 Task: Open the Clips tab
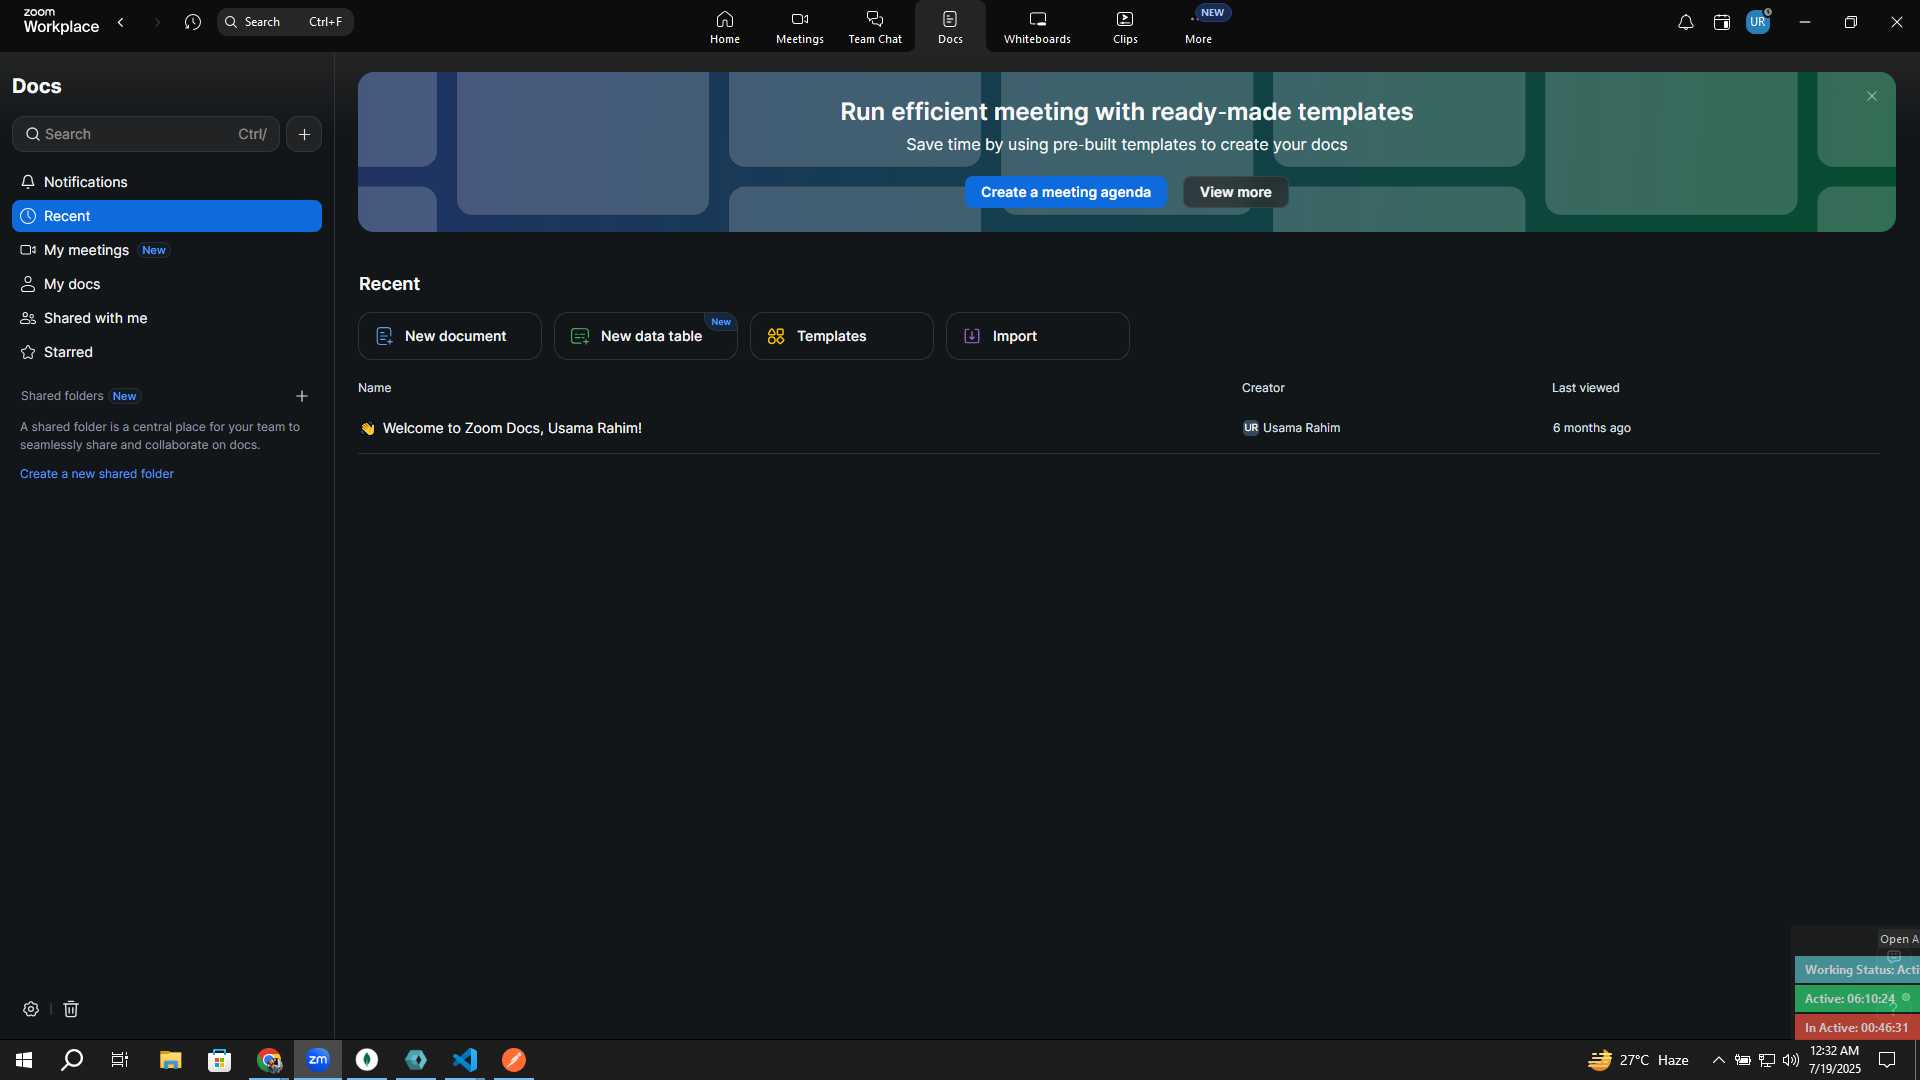pos(1125,27)
